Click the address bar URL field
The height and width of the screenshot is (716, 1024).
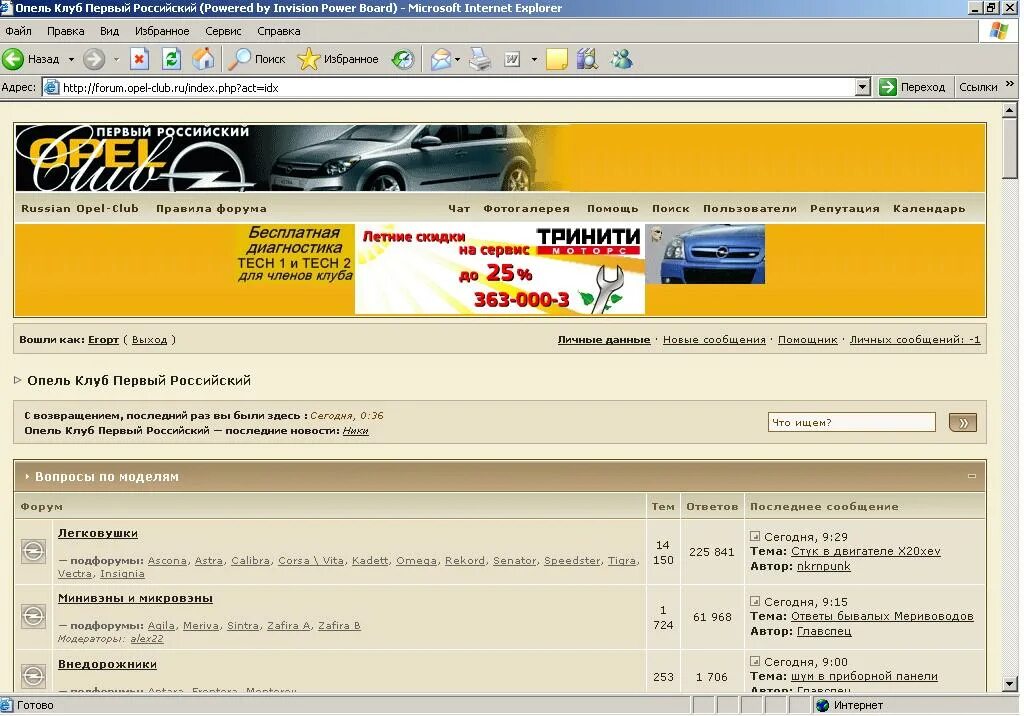[x=449, y=87]
